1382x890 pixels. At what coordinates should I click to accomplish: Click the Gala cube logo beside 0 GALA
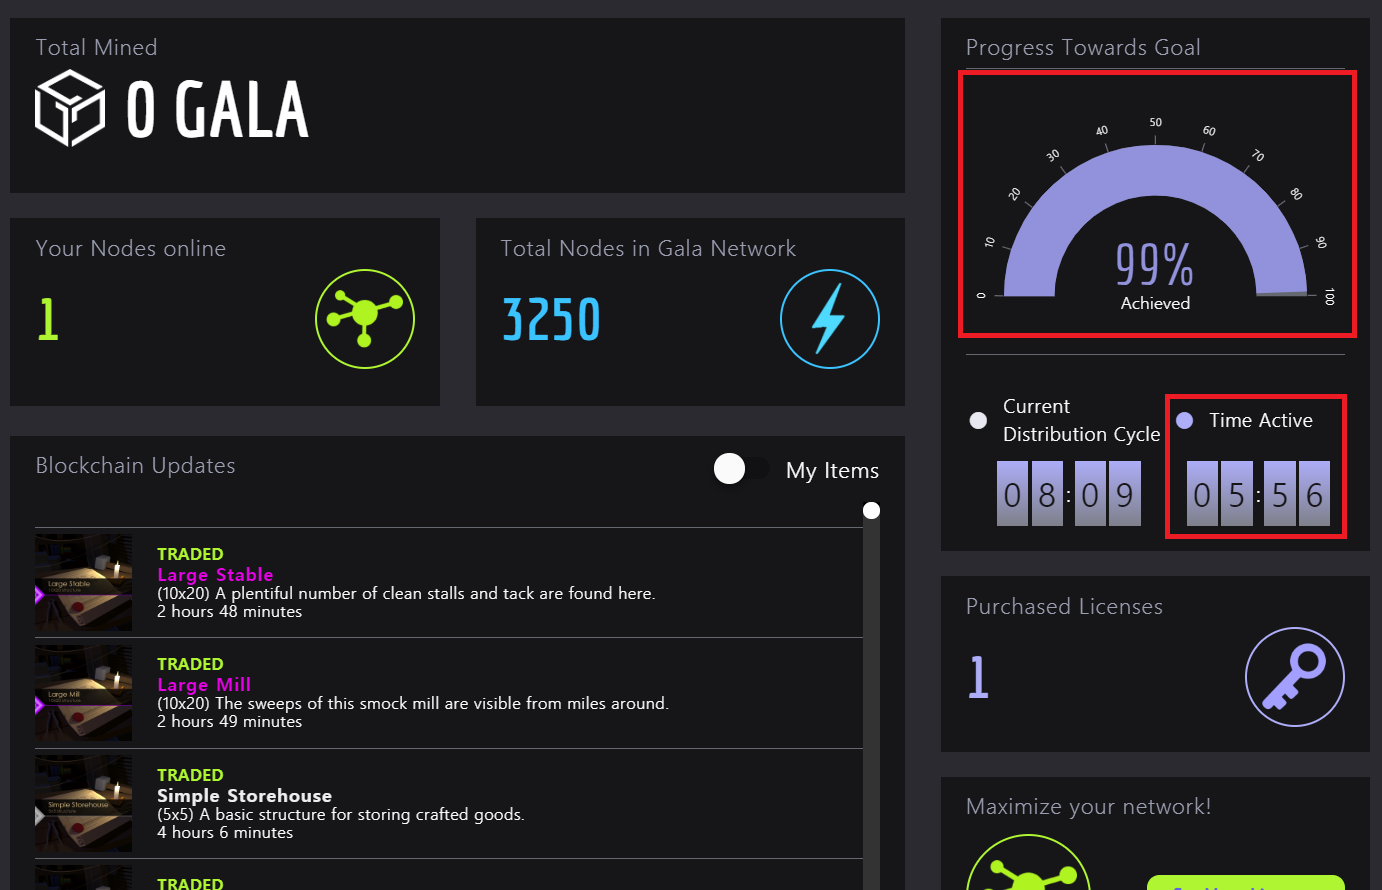click(70, 108)
